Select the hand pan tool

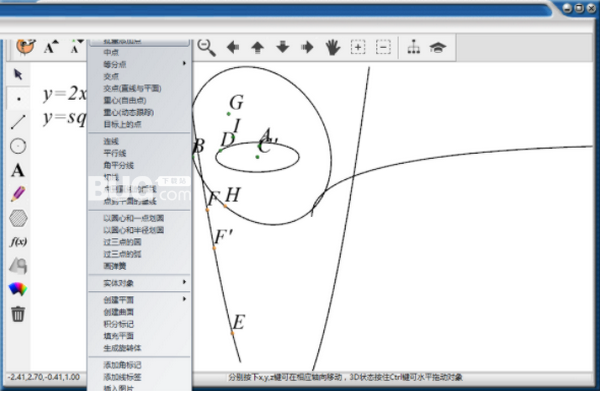click(x=333, y=47)
